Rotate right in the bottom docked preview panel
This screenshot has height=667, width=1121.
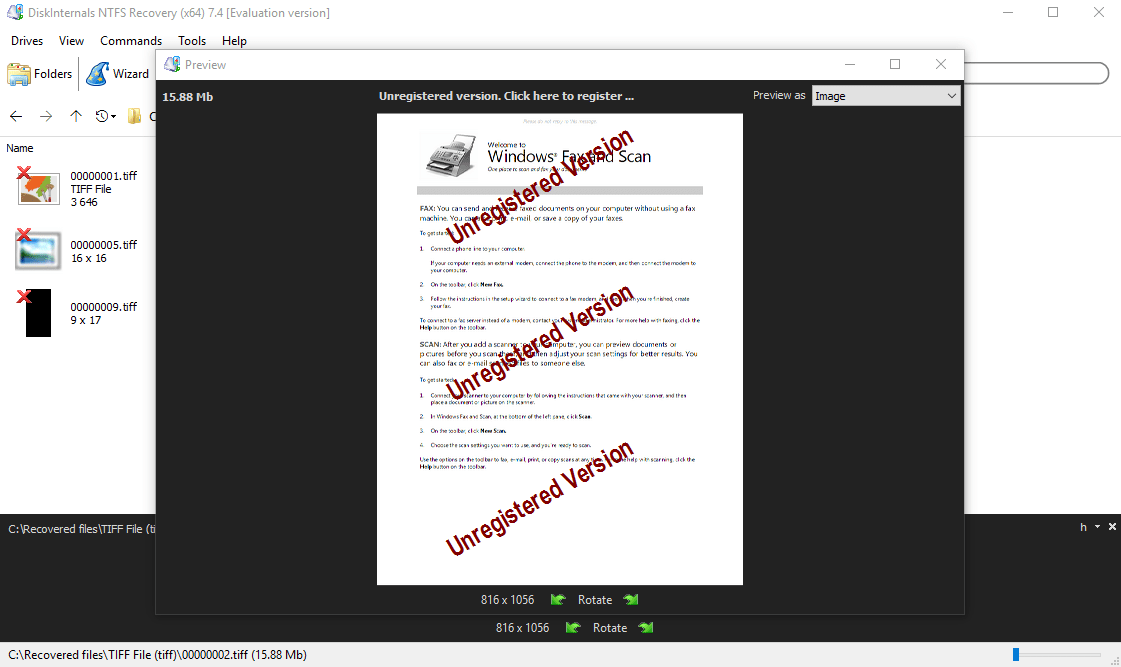point(646,628)
